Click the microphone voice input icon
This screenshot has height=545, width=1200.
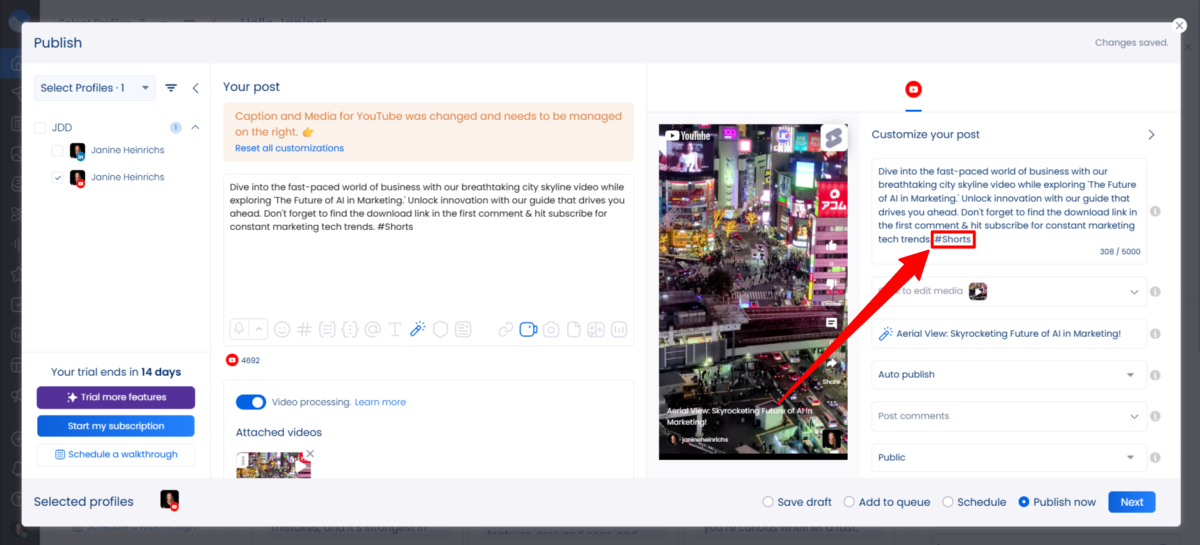(239, 329)
